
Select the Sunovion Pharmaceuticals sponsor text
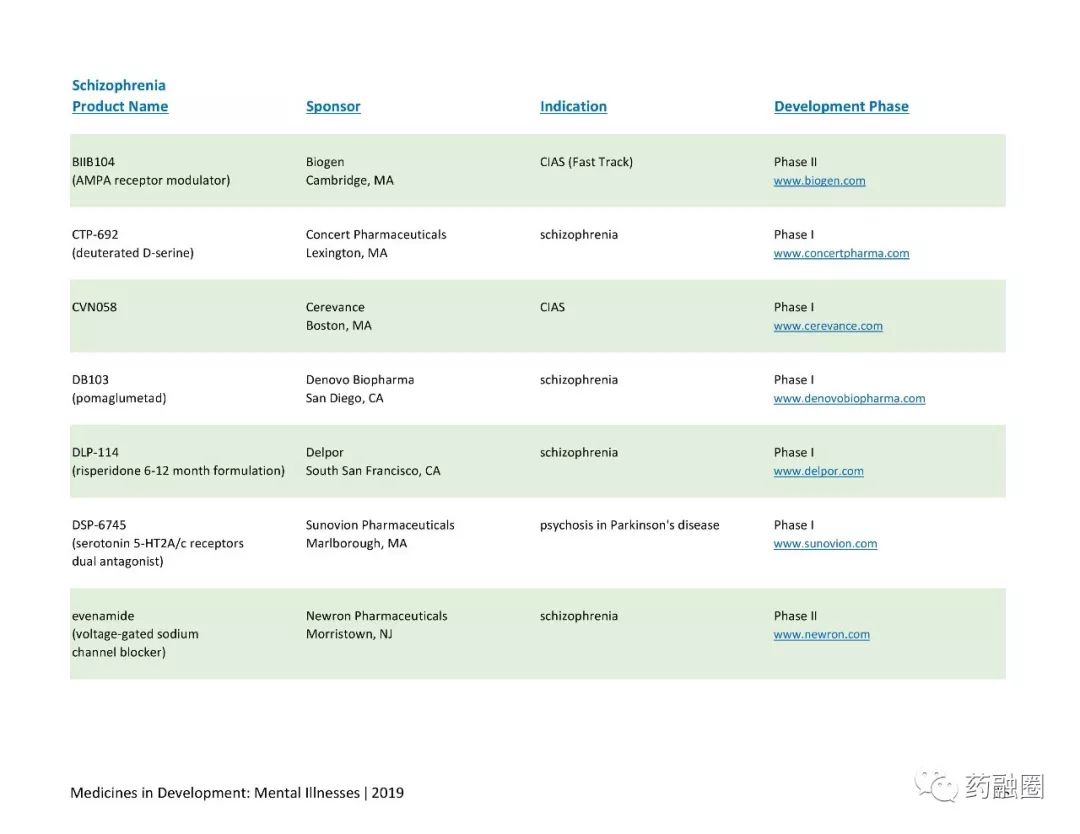pos(380,525)
